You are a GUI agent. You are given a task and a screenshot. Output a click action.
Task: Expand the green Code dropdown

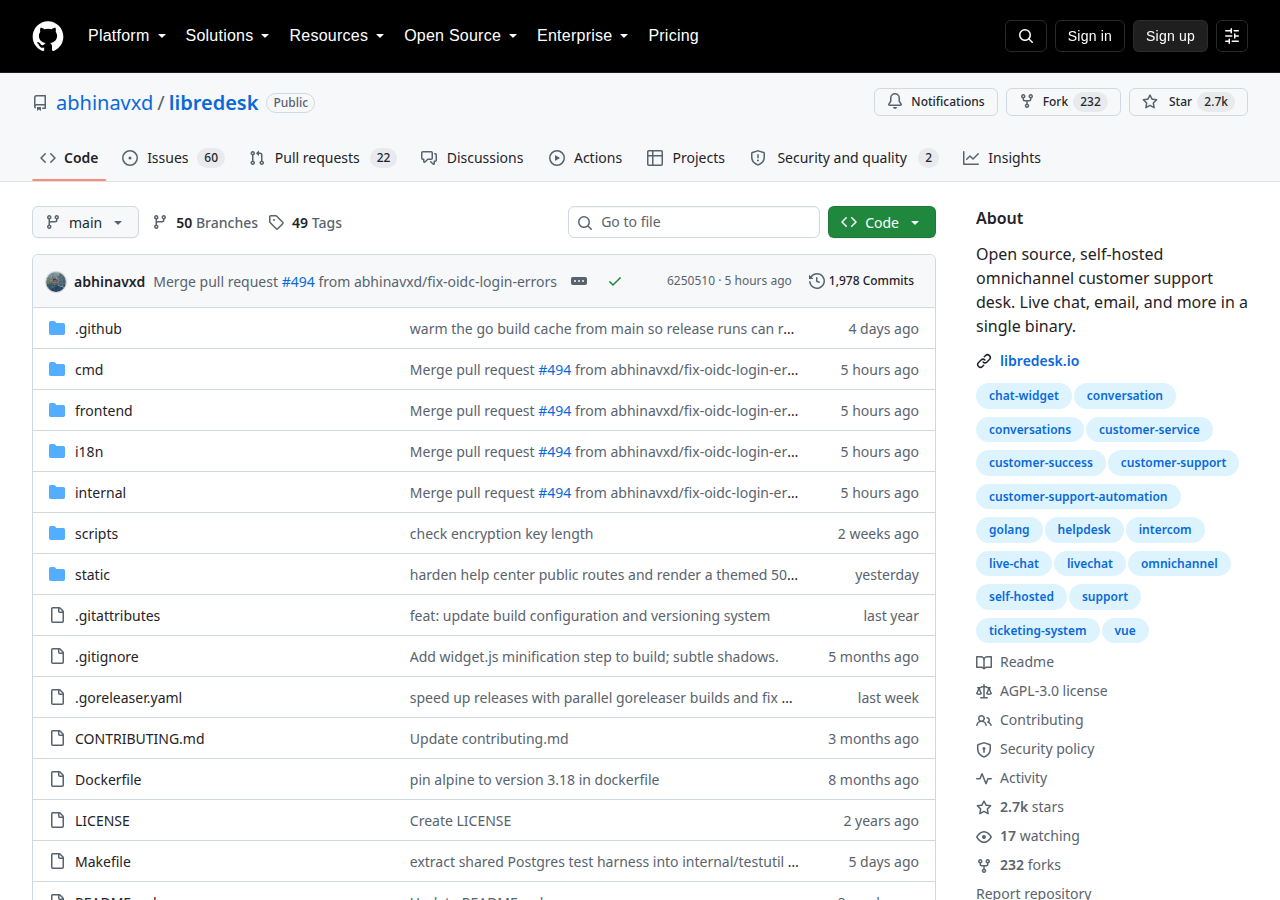(882, 222)
